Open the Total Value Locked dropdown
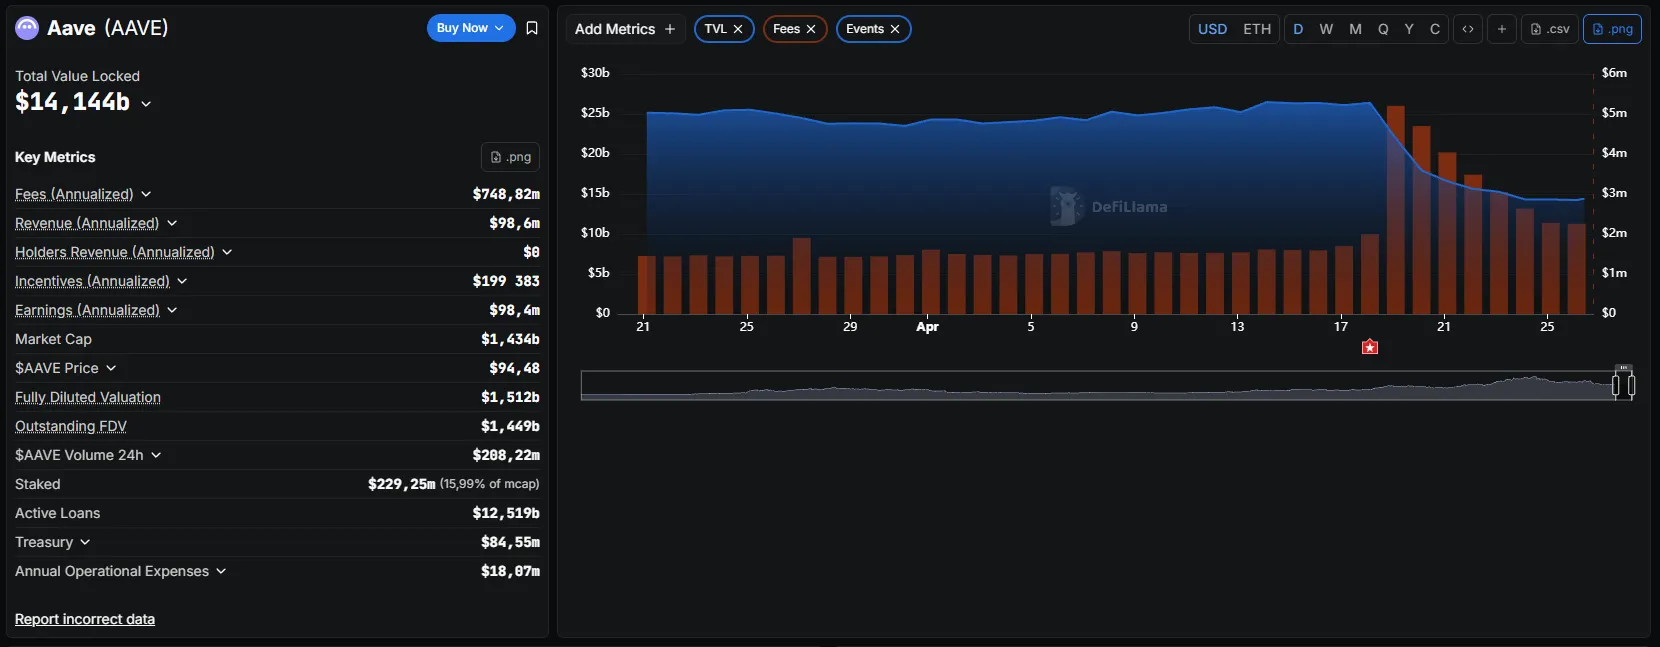The image size is (1660, 647). 146,103
